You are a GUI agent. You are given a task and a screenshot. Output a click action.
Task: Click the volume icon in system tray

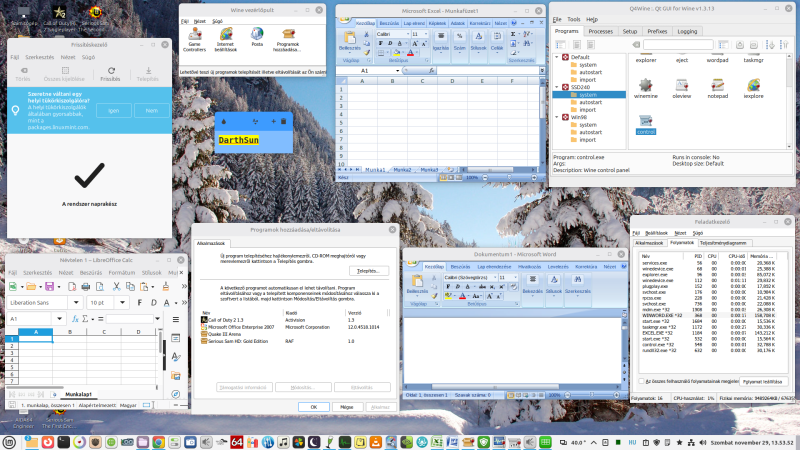703,442
